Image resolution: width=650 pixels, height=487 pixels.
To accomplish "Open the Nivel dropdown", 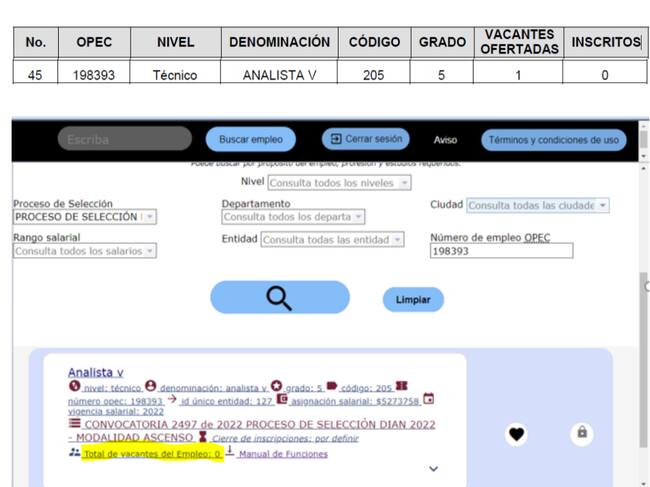I will (338, 183).
